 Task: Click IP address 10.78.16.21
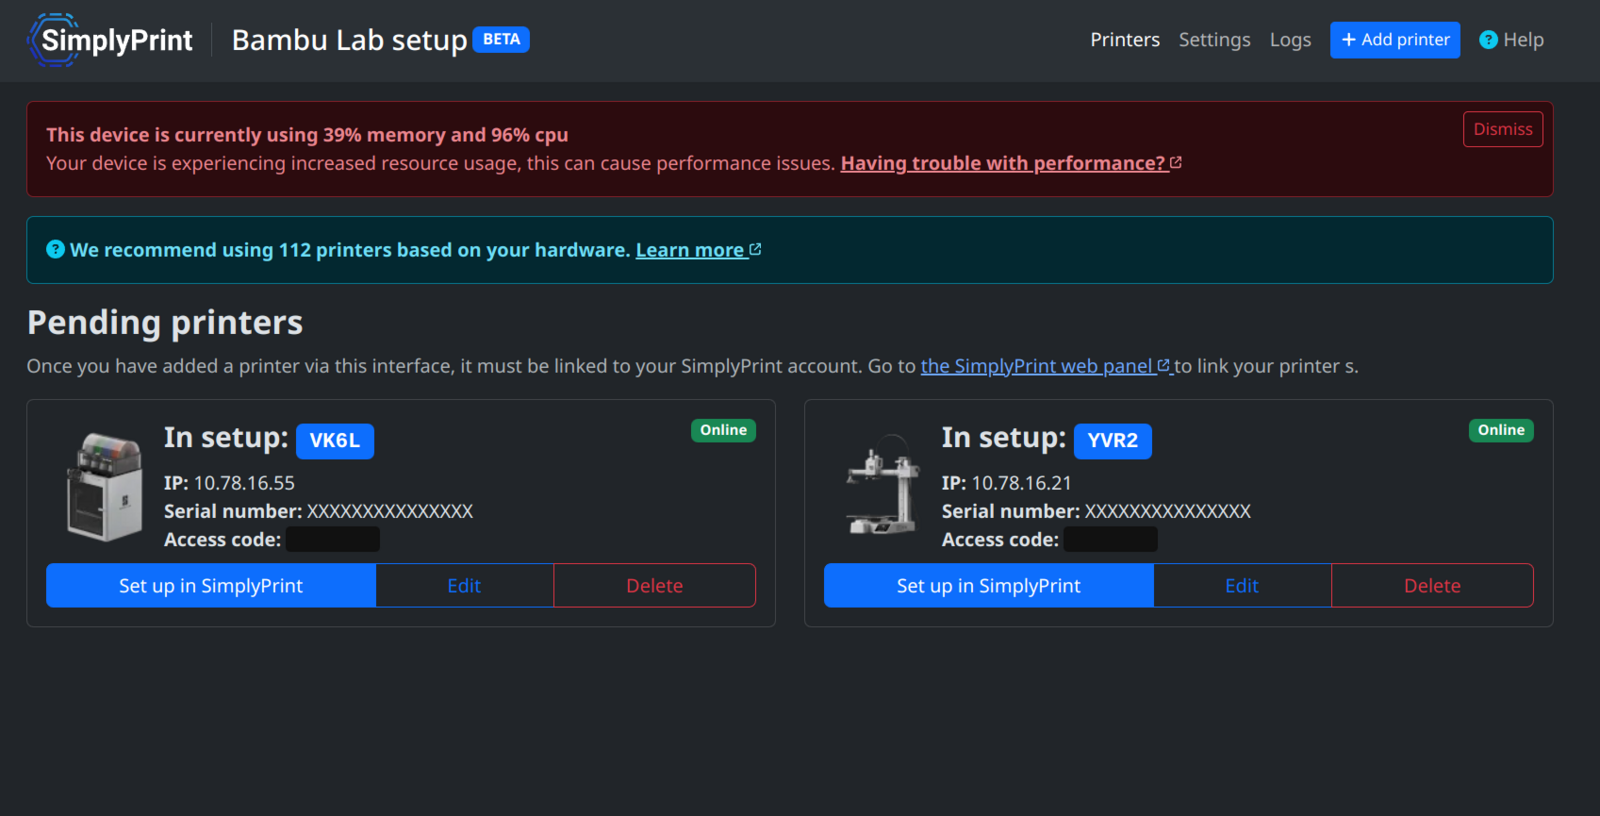(x=1022, y=483)
